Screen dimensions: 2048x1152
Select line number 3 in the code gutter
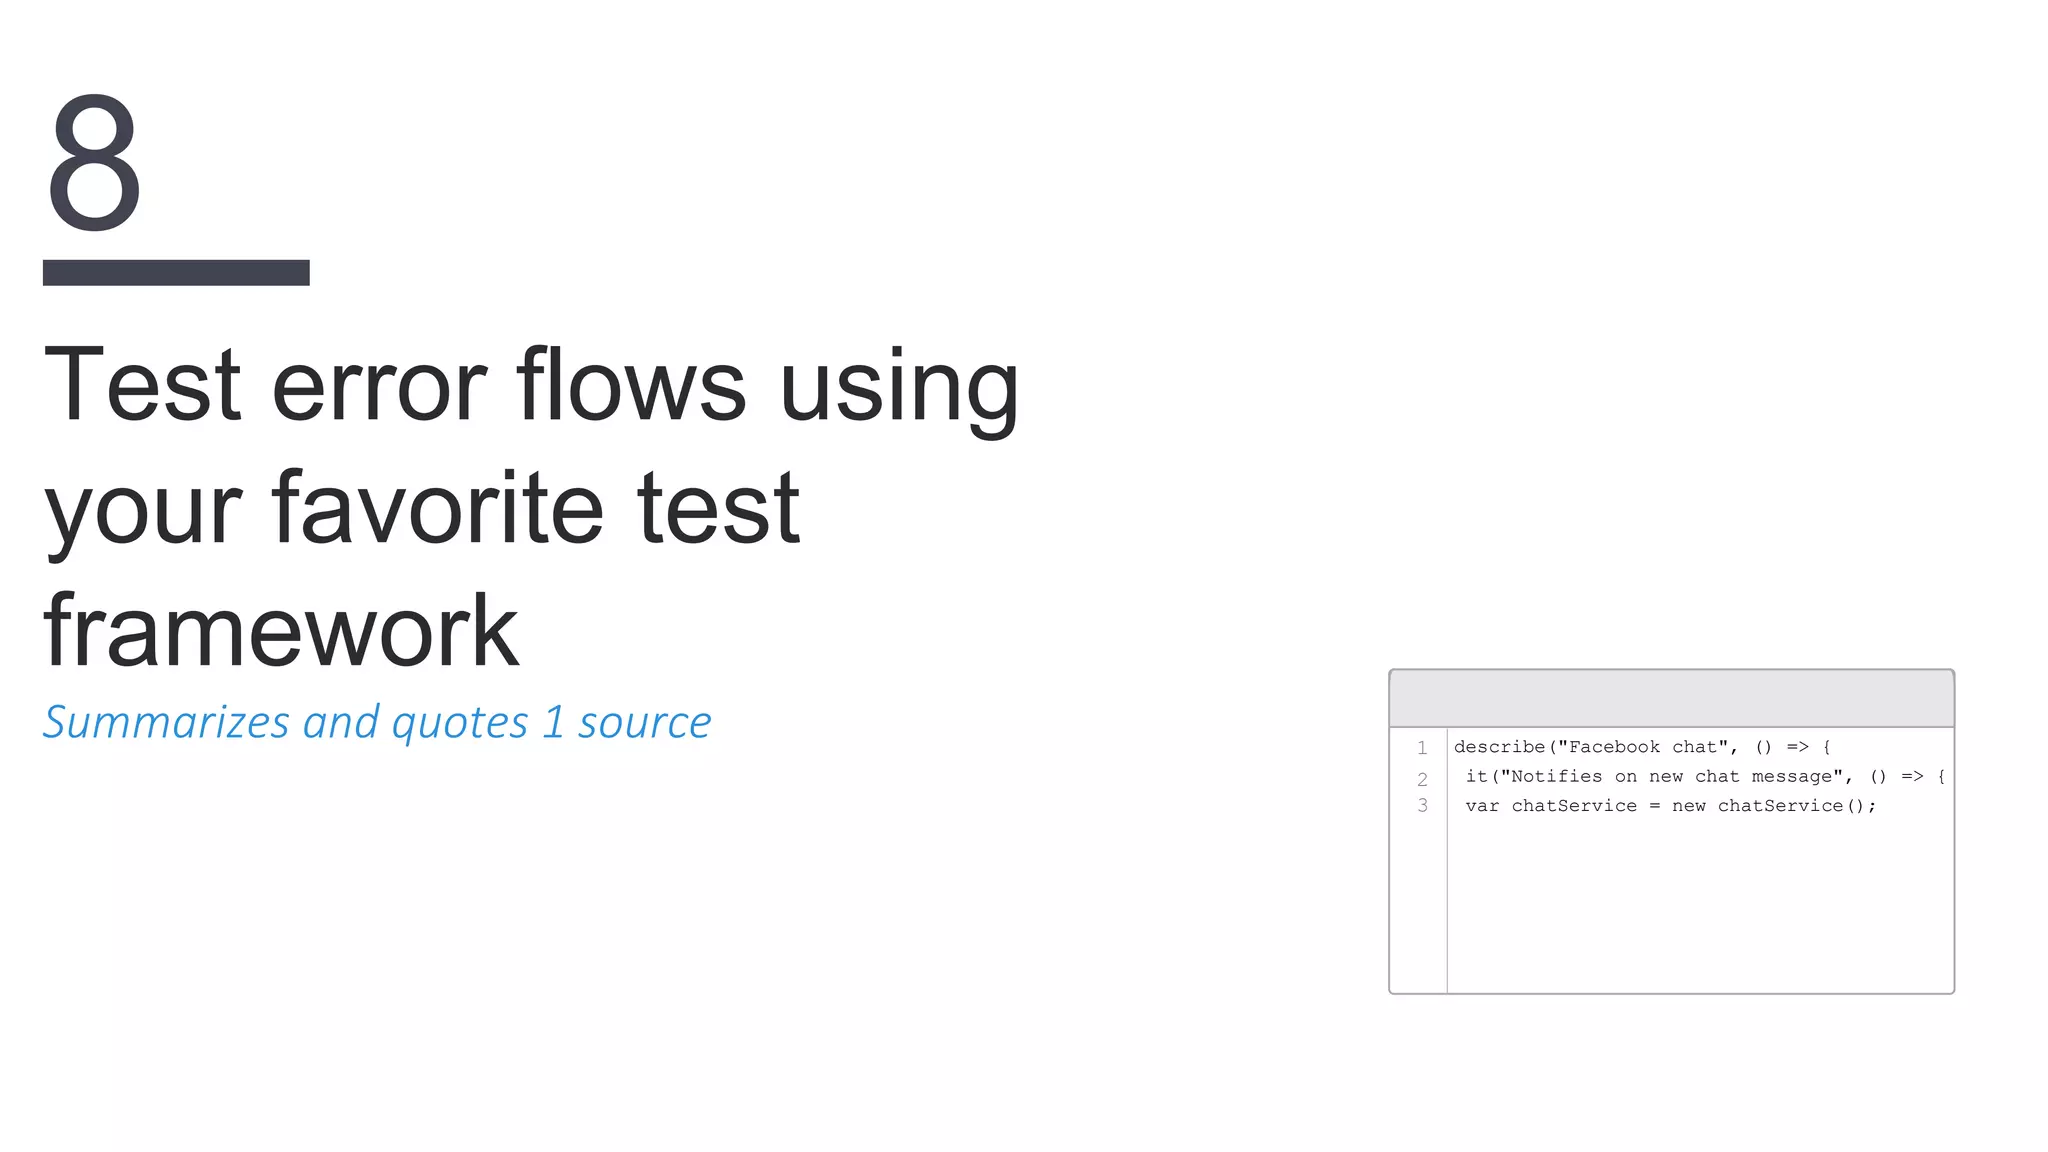[1421, 806]
